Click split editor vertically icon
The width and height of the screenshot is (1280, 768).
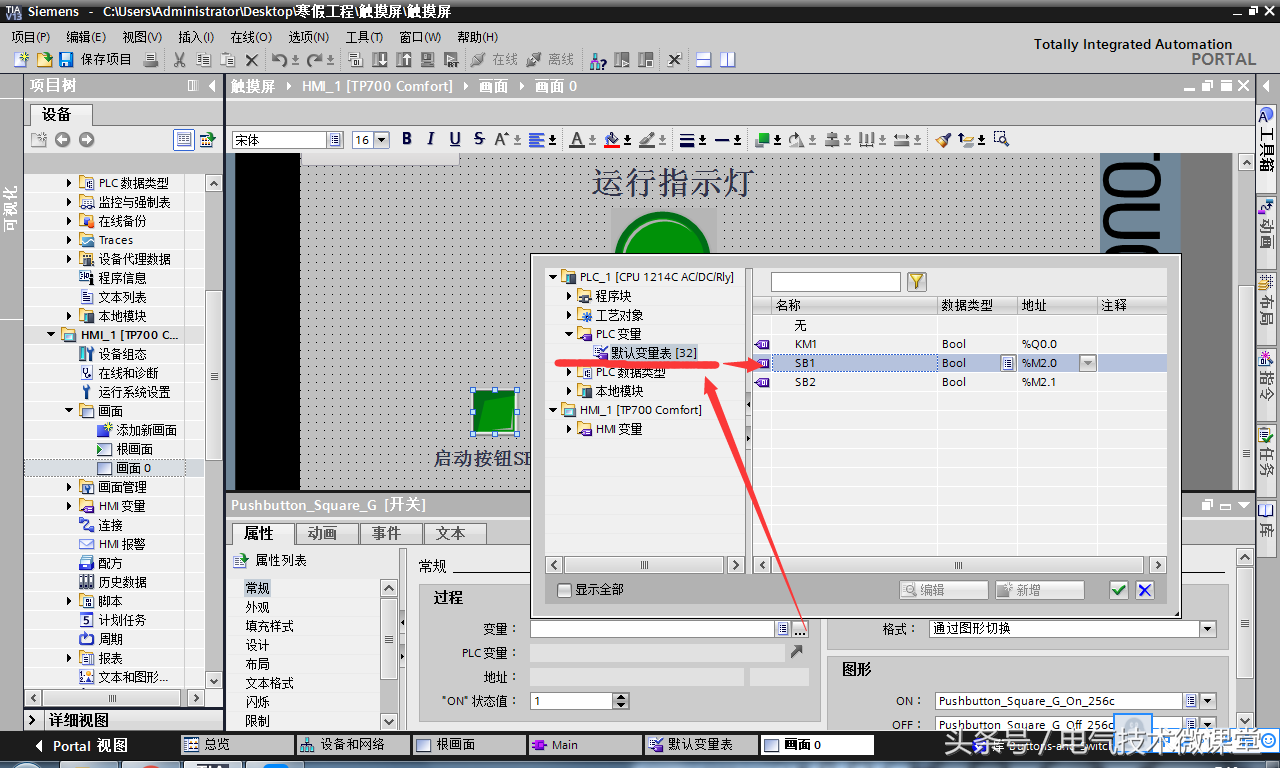[x=727, y=60]
